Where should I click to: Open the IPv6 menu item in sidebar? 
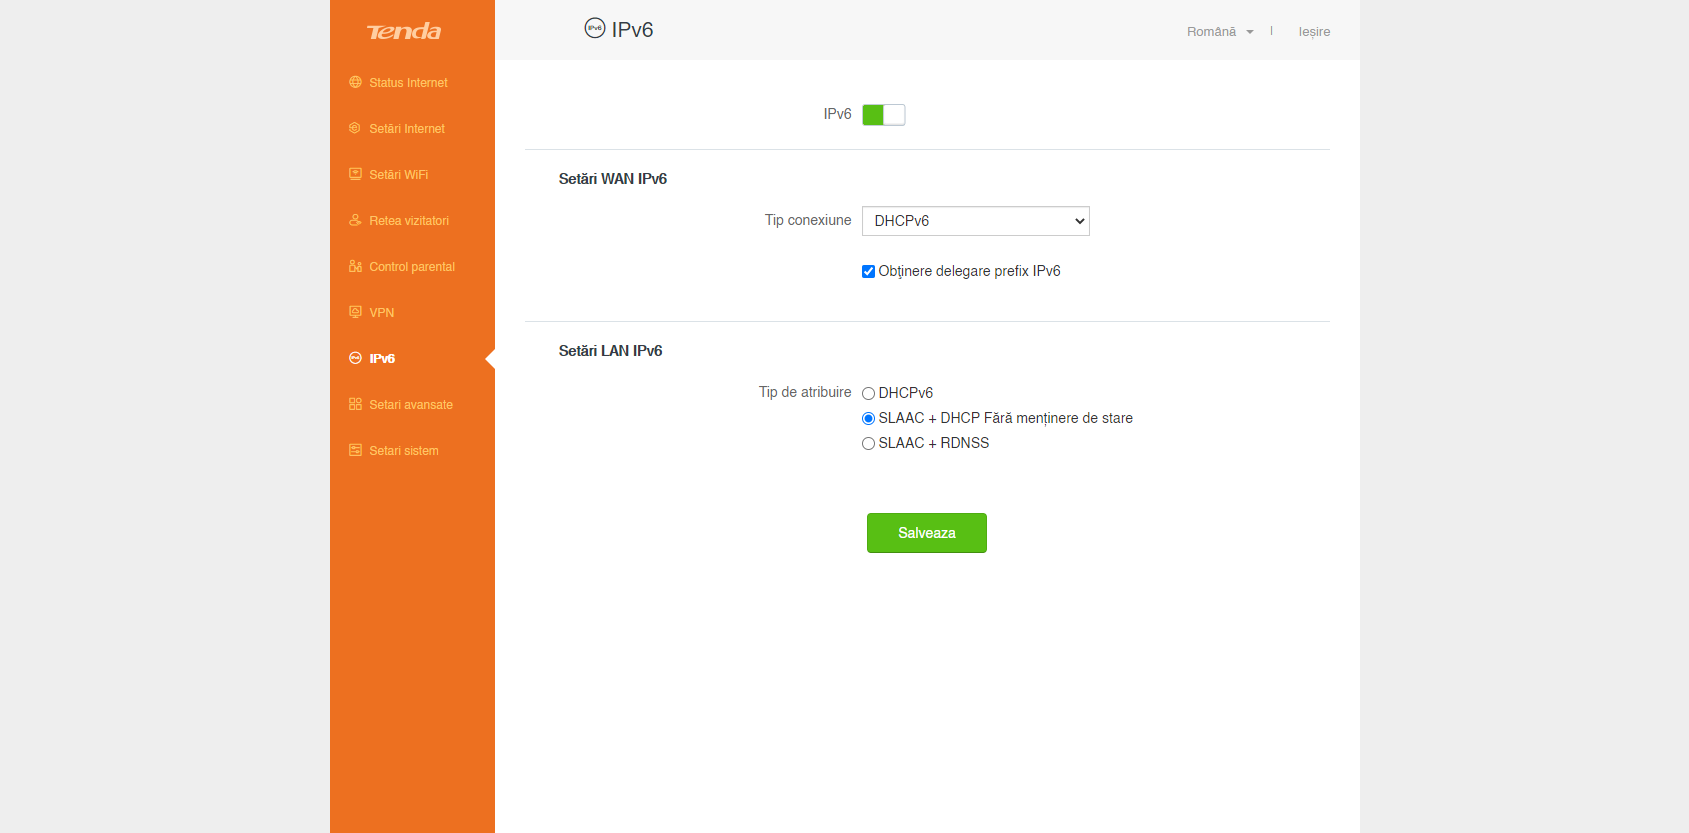click(382, 358)
